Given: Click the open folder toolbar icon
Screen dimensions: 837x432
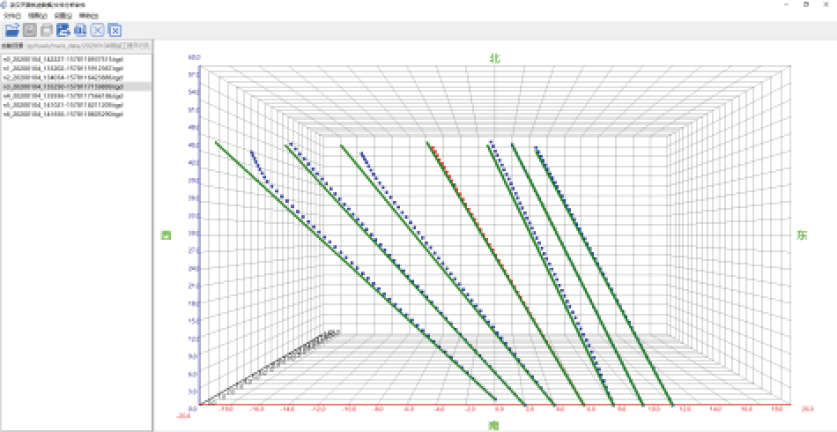Looking at the screenshot, I should [x=12, y=31].
